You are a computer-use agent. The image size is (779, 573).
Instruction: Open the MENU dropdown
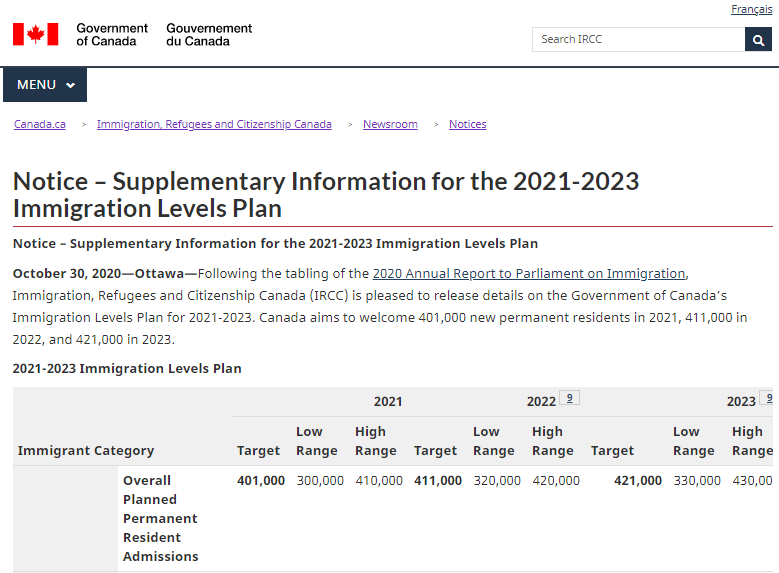tap(45, 85)
